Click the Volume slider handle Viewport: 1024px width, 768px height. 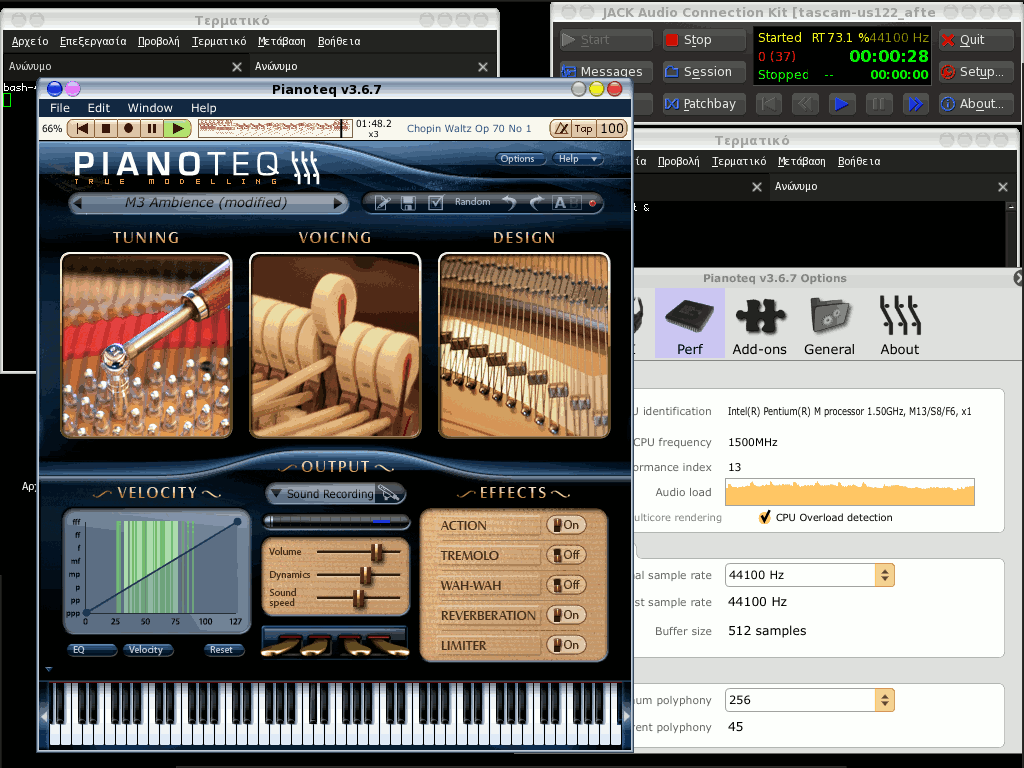(x=377, y=552)
